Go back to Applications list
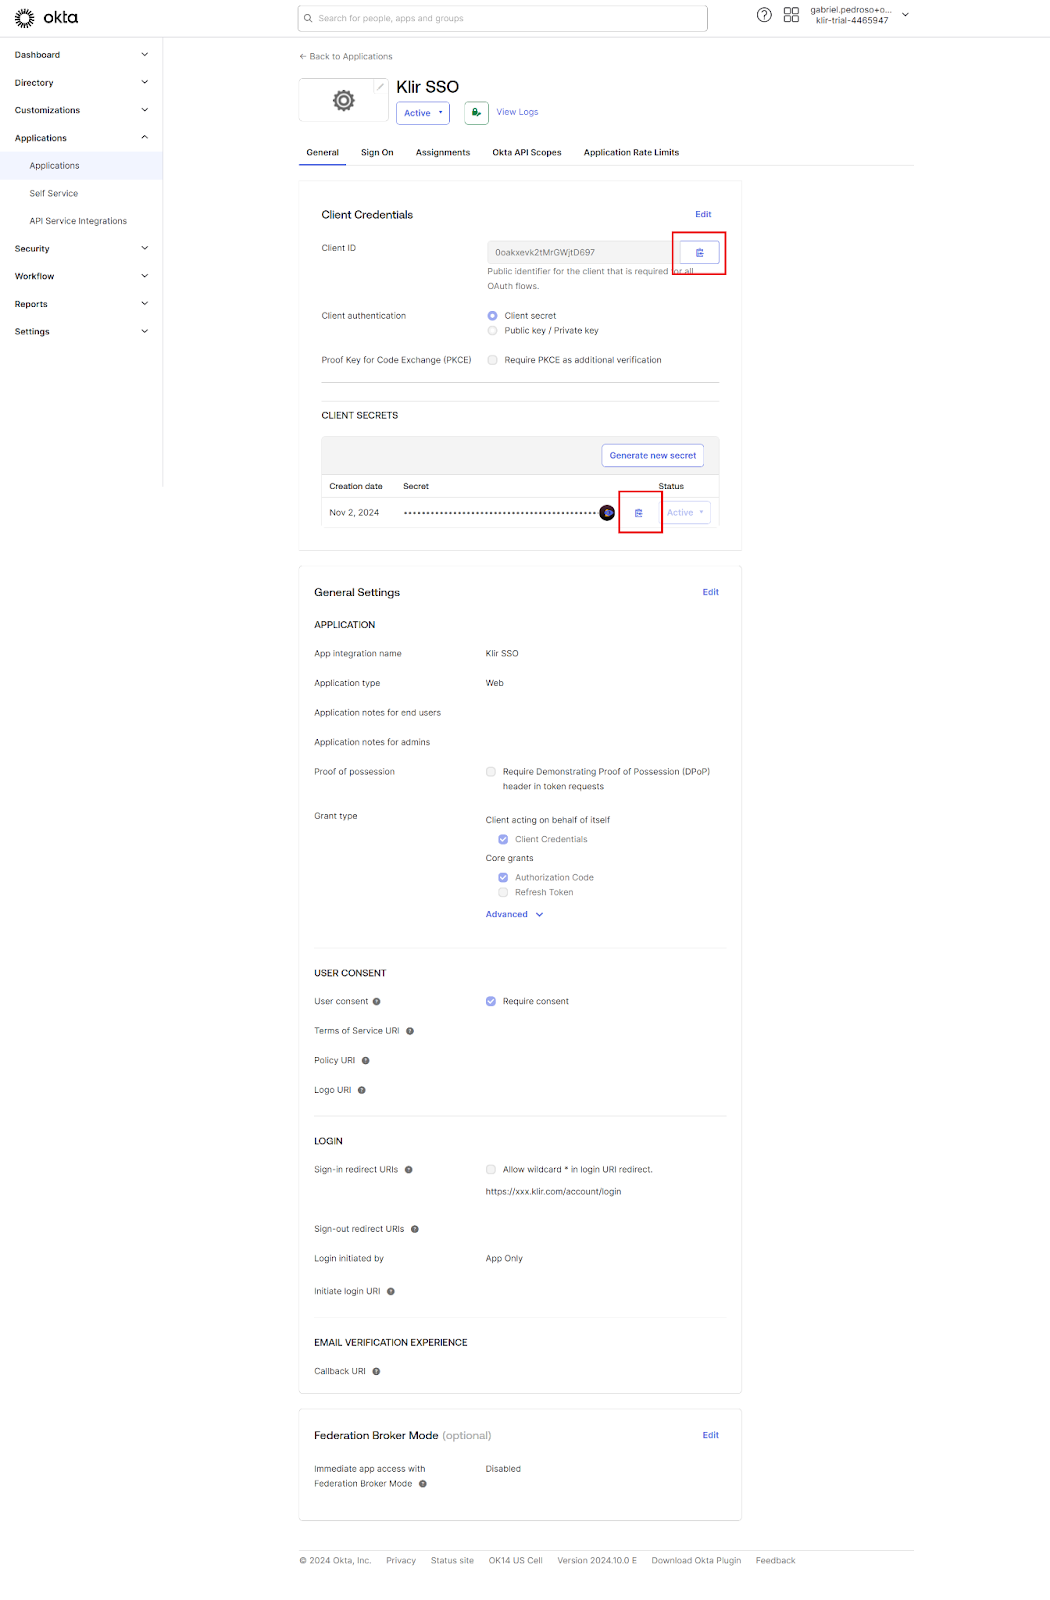 click(x=346, y=57)
